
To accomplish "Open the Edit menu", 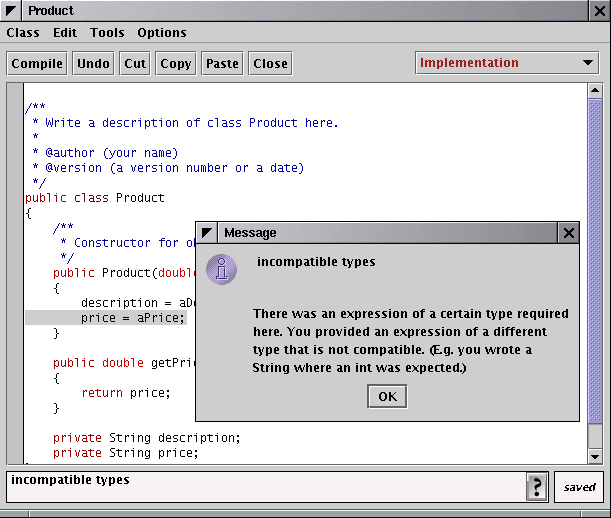I will click(65, 33).
